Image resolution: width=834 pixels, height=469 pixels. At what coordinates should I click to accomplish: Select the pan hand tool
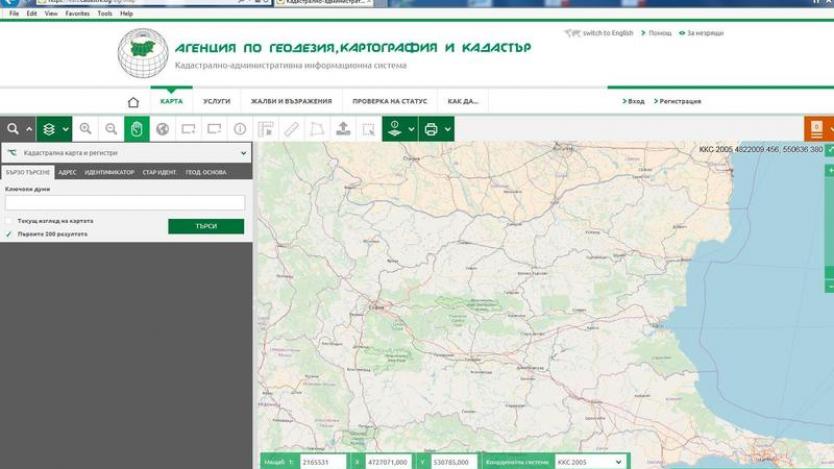(x=137, y=129)
